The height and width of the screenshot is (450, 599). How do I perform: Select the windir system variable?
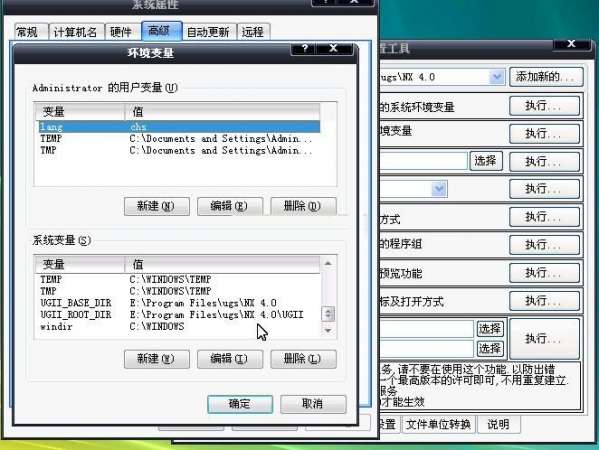(180, 327)
